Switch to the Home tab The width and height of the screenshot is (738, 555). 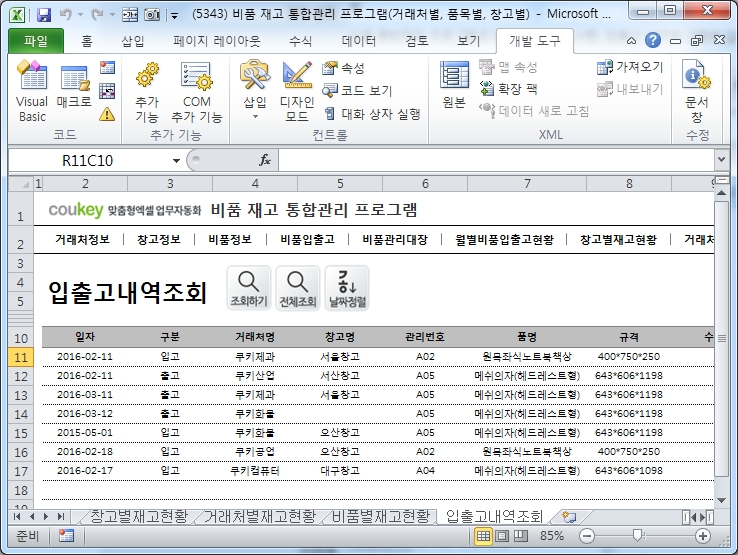point(87,41)
